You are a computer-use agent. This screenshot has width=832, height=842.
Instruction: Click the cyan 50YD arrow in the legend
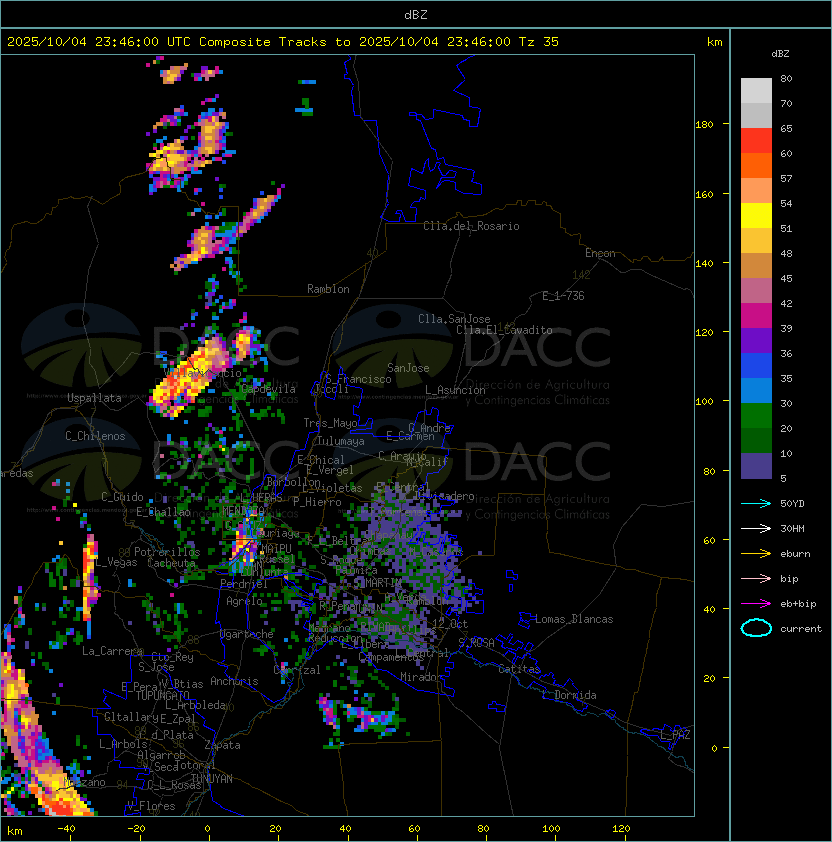756,503
